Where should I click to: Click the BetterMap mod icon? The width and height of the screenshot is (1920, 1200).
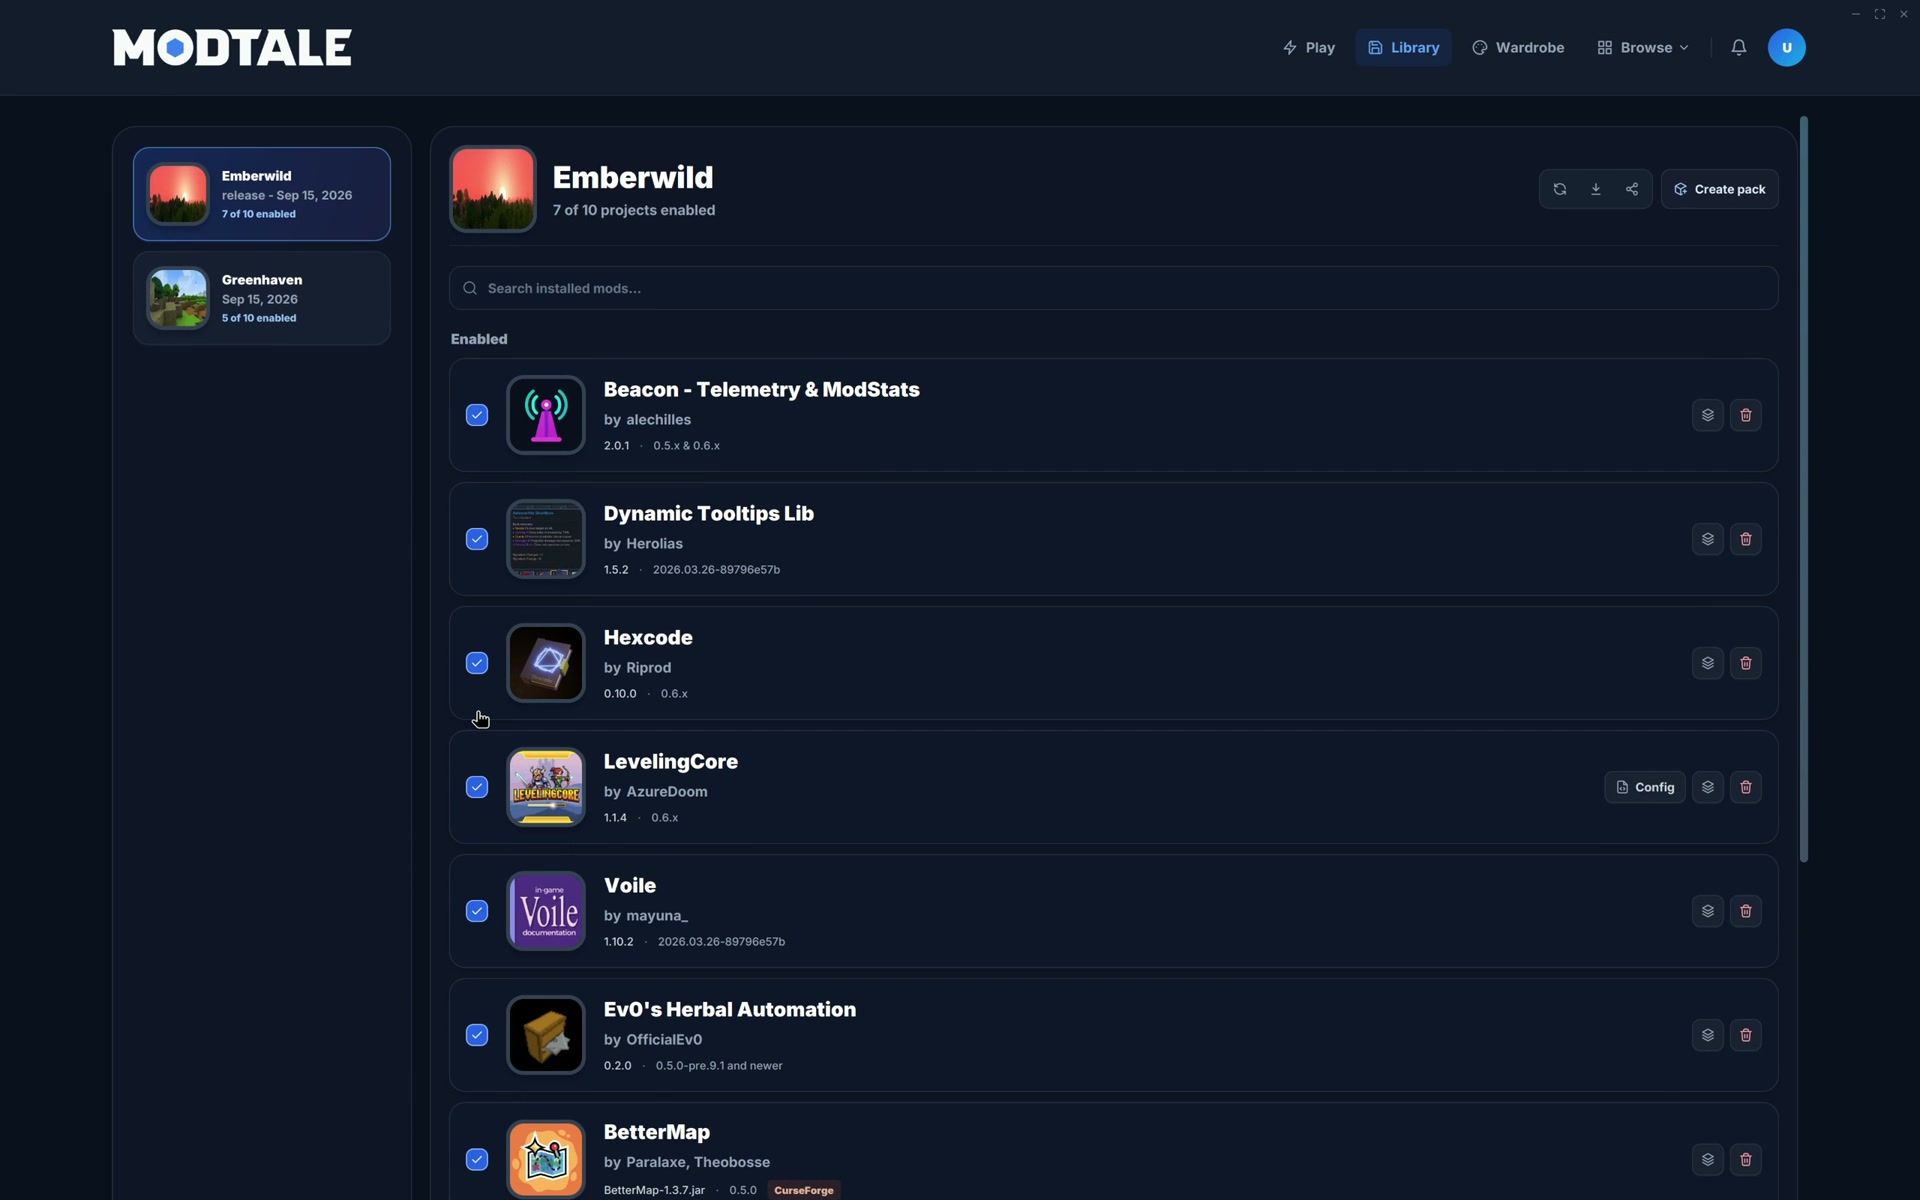(x=546, y=1159)
